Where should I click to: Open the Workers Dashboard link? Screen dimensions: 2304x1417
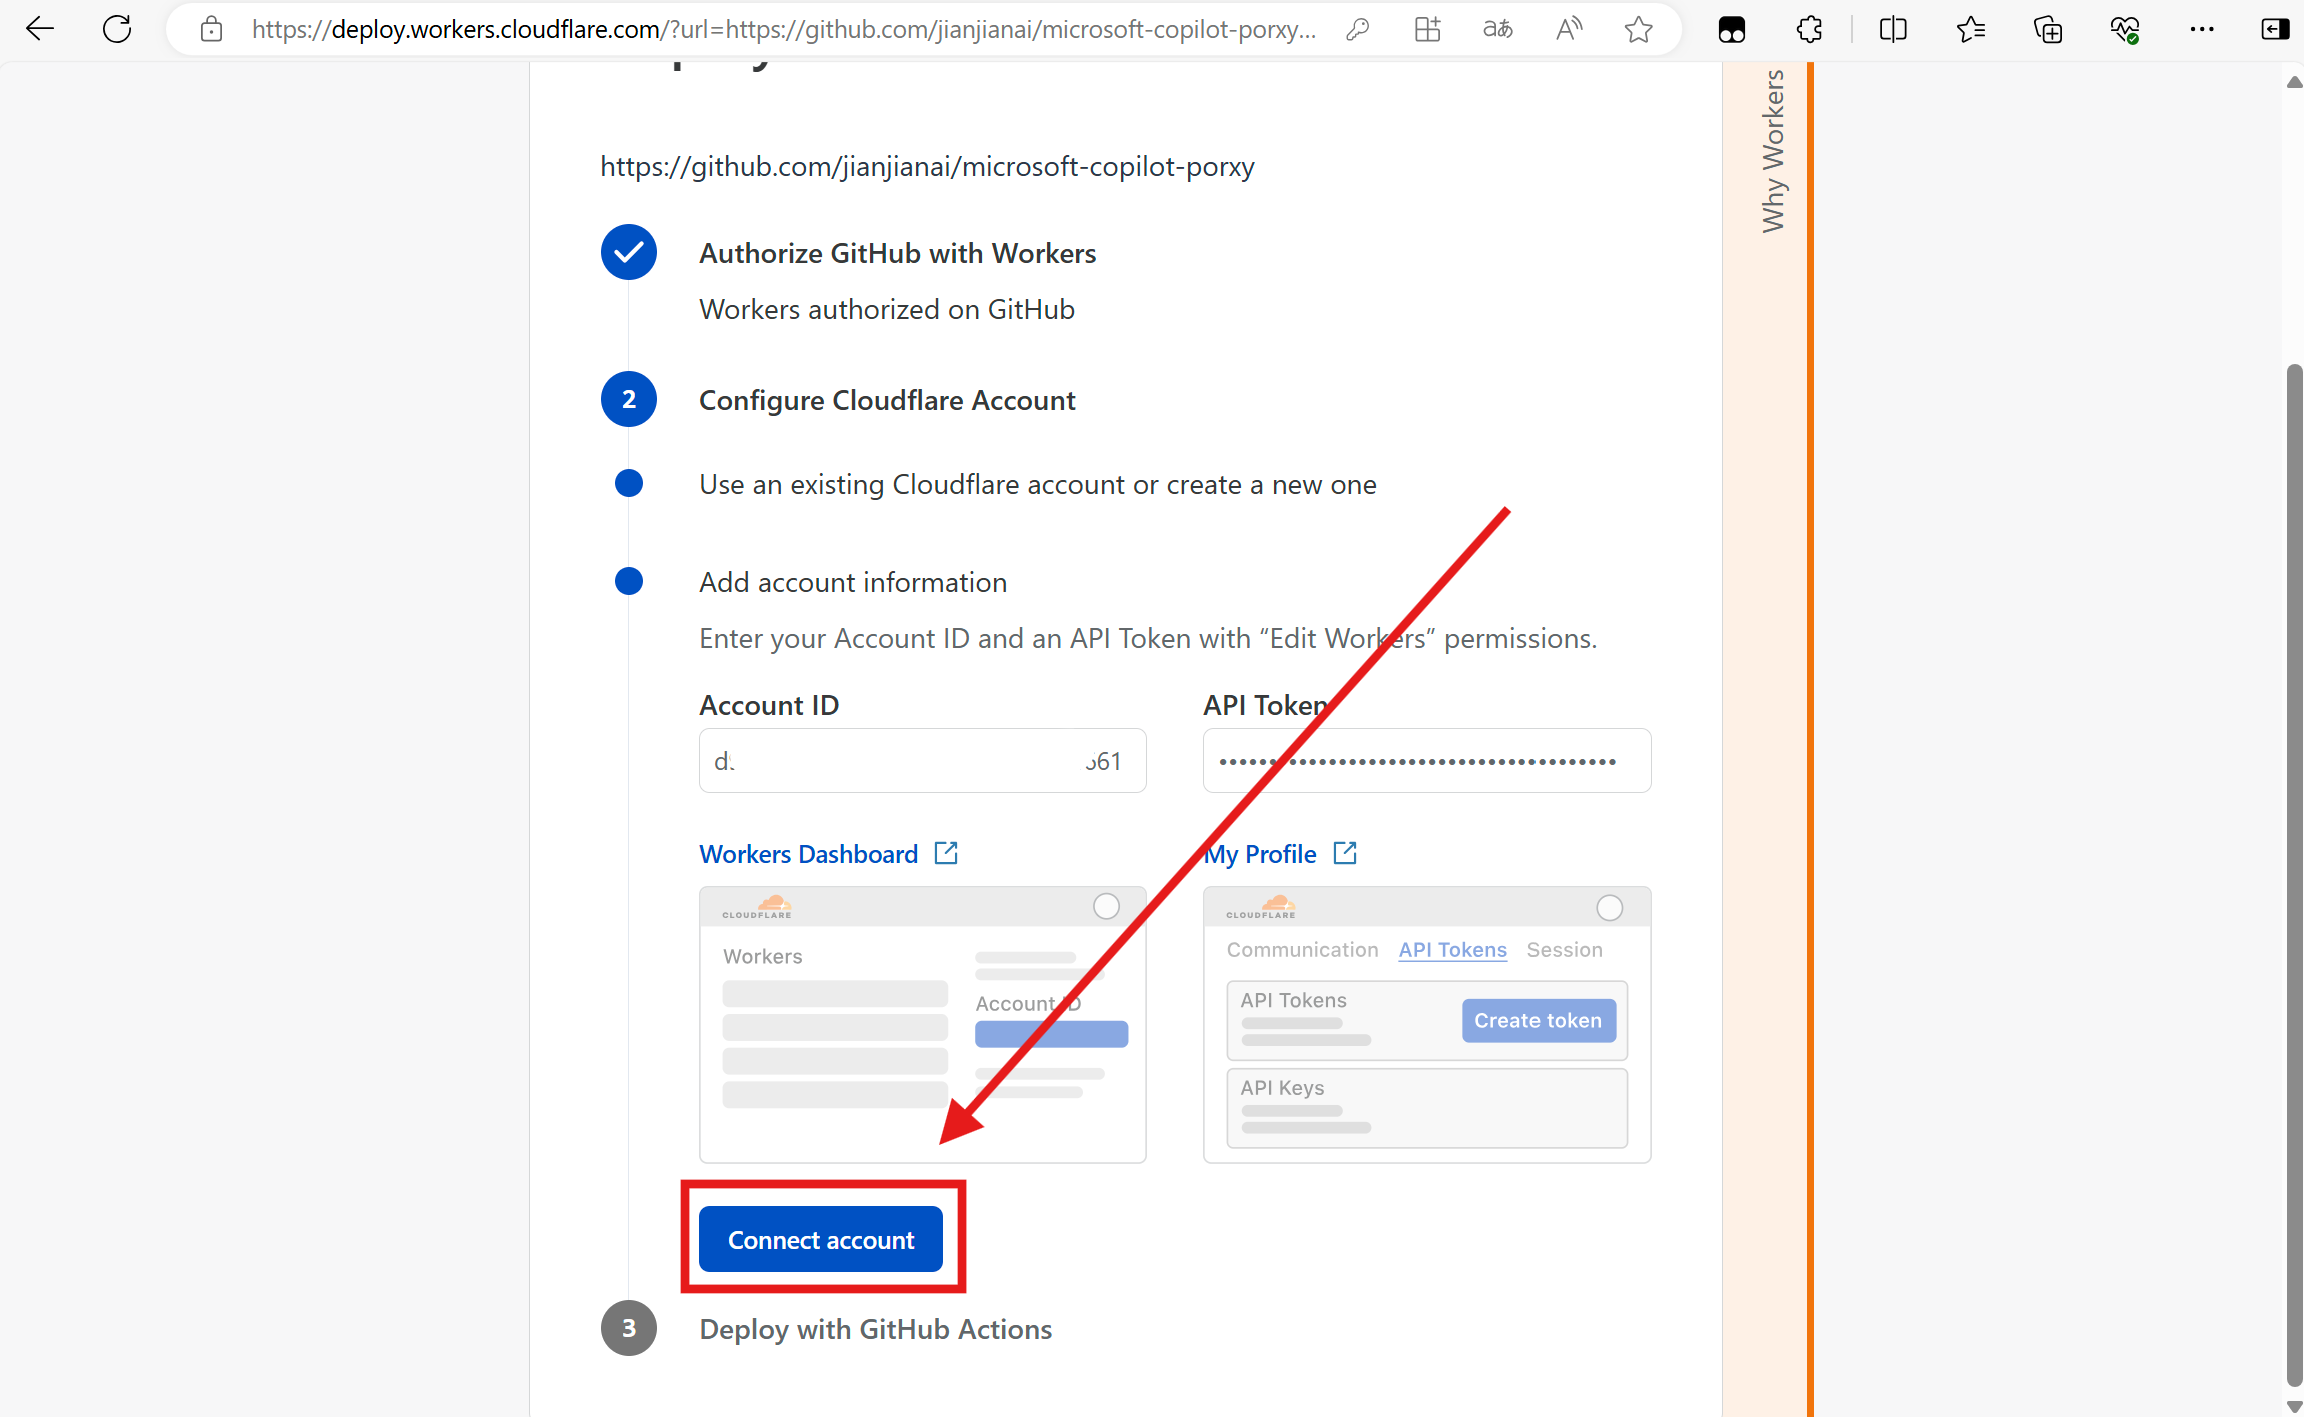coord(808,854)
